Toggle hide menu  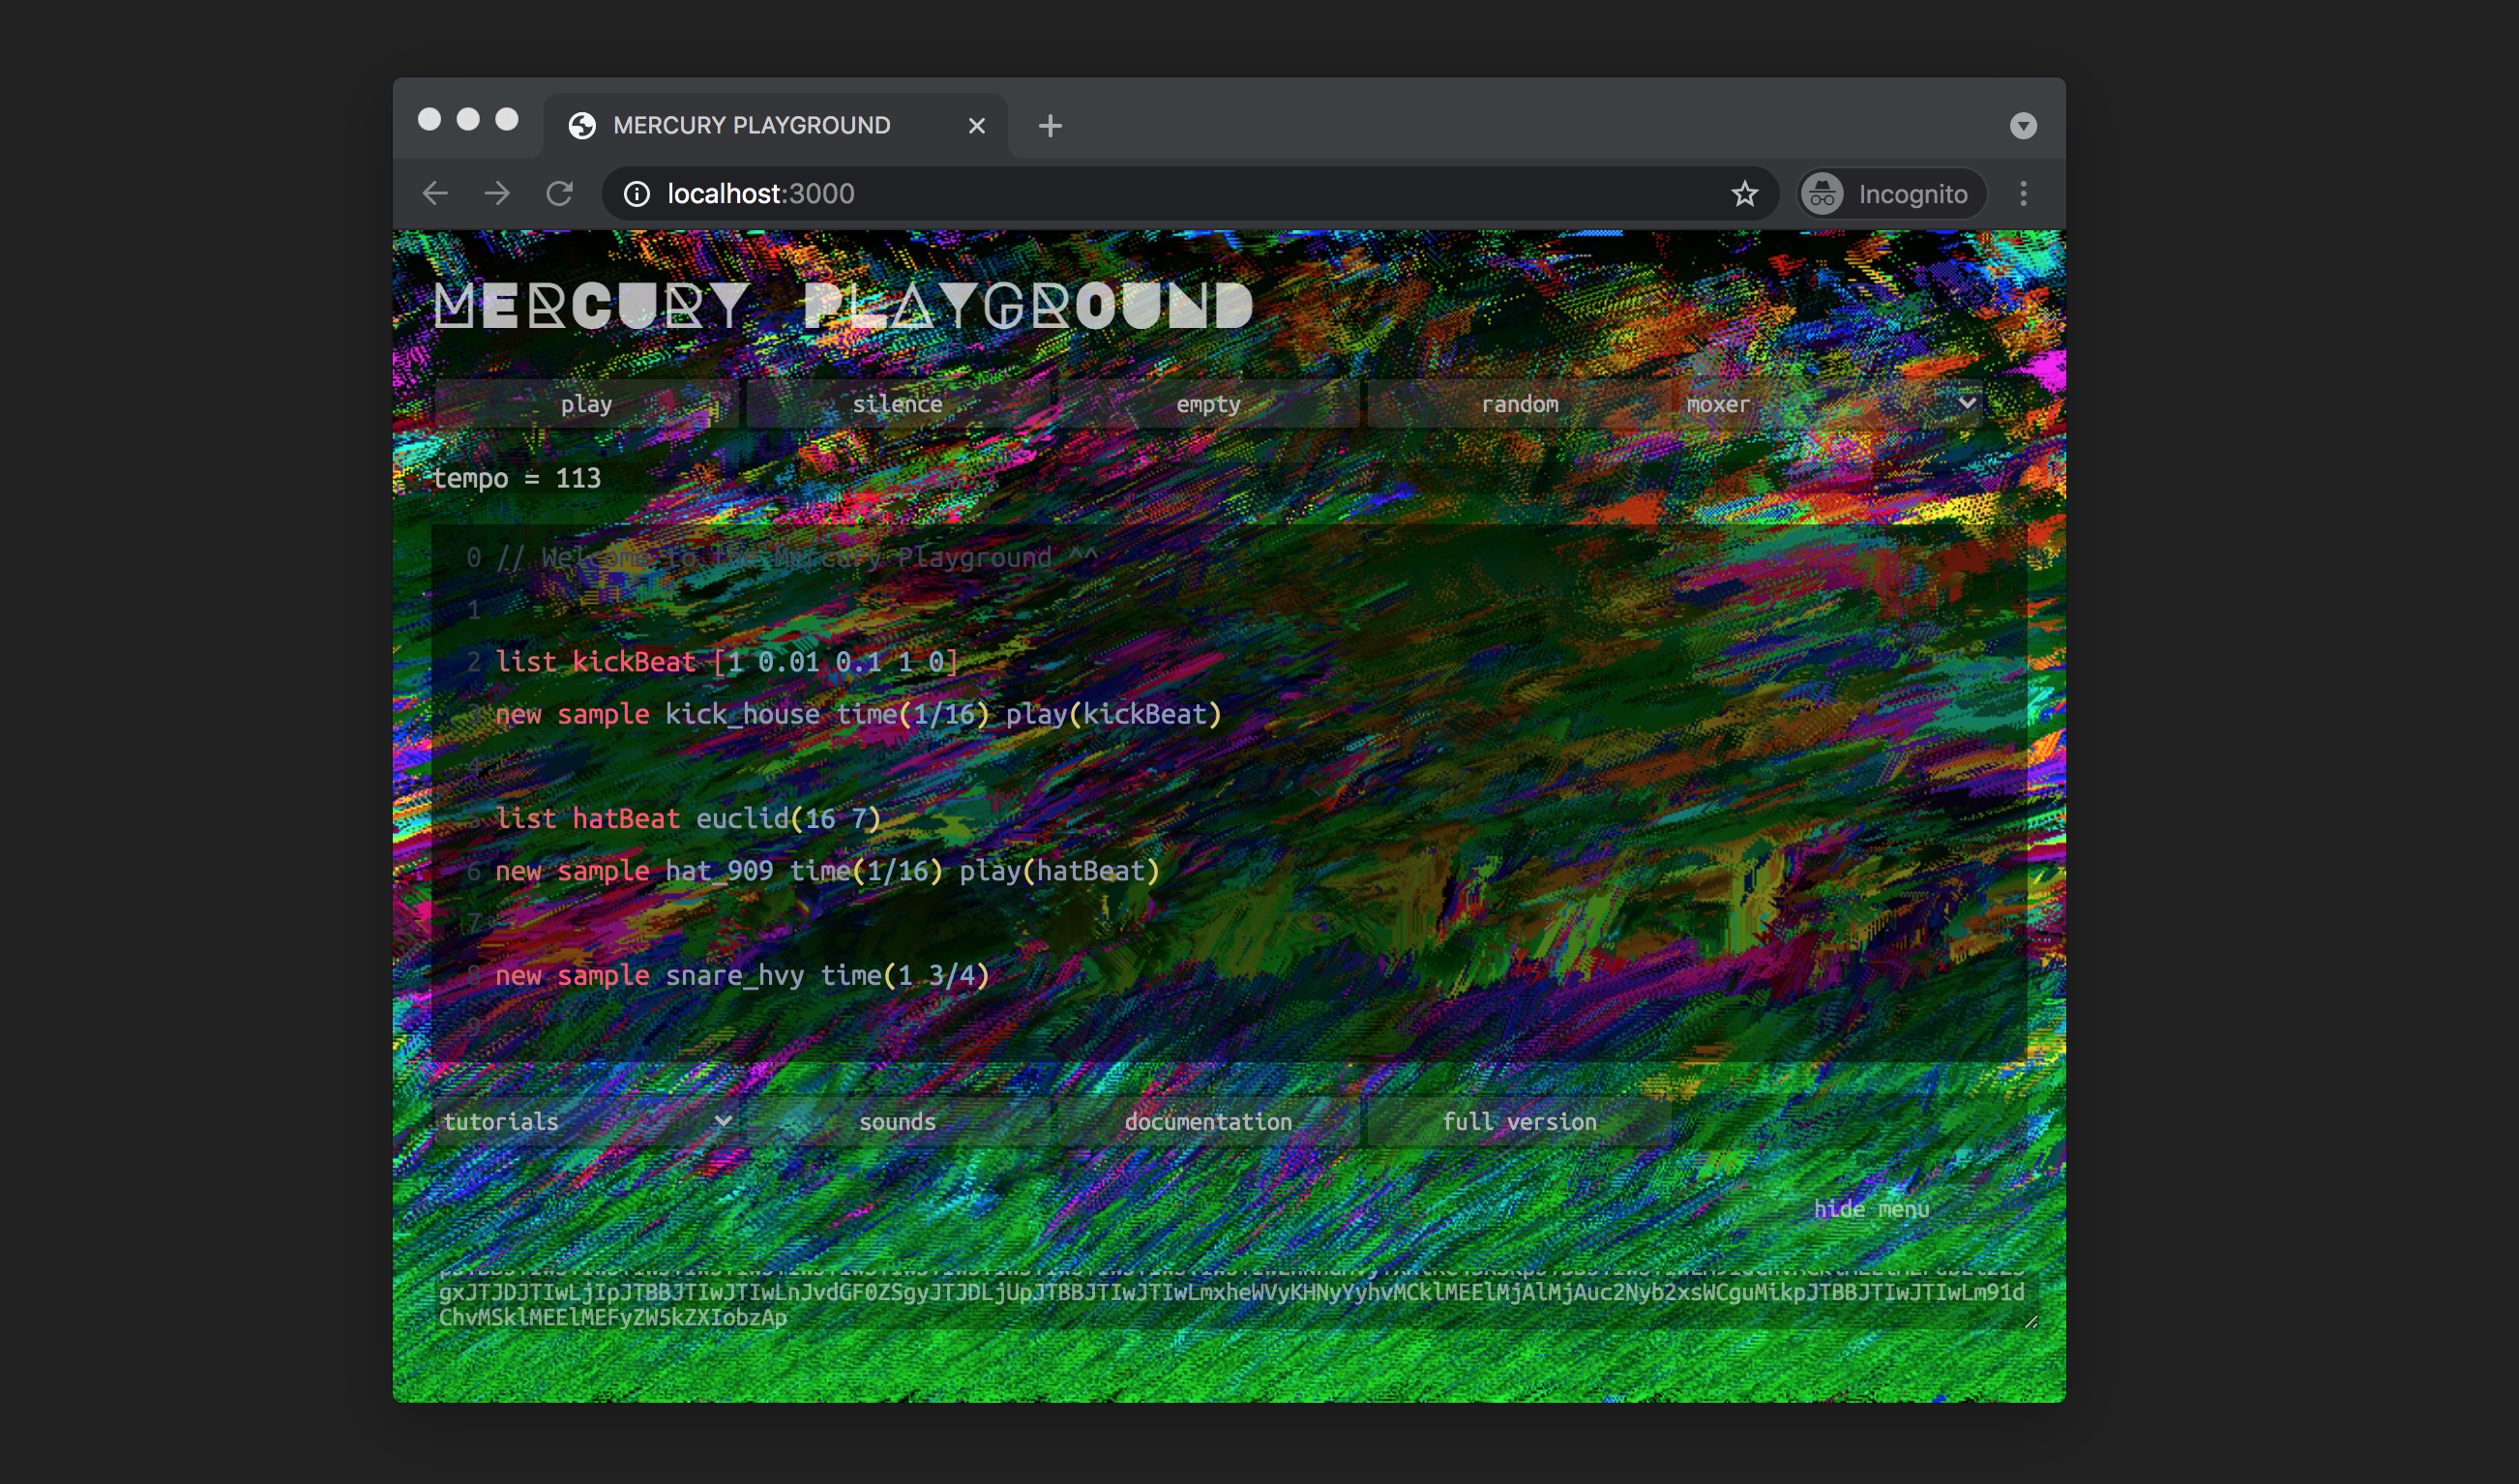point(1871,1209)
